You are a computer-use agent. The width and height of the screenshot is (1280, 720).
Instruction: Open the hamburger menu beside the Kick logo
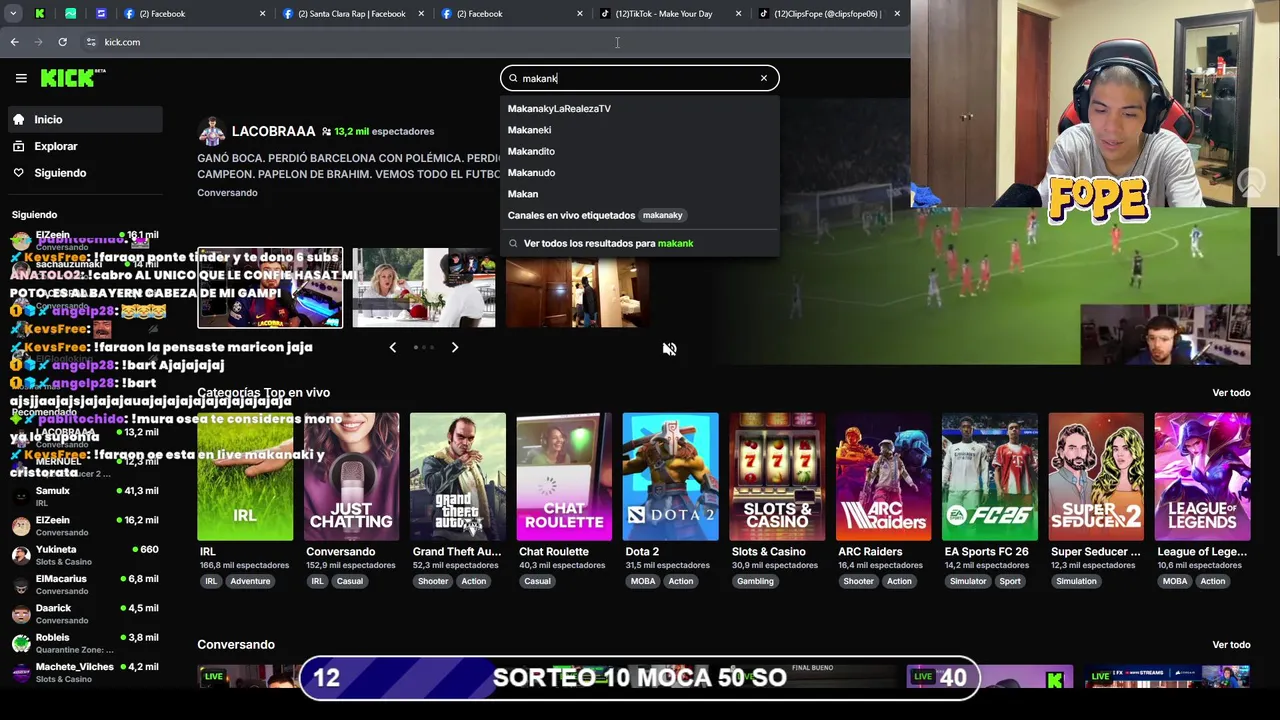point(21,78)
